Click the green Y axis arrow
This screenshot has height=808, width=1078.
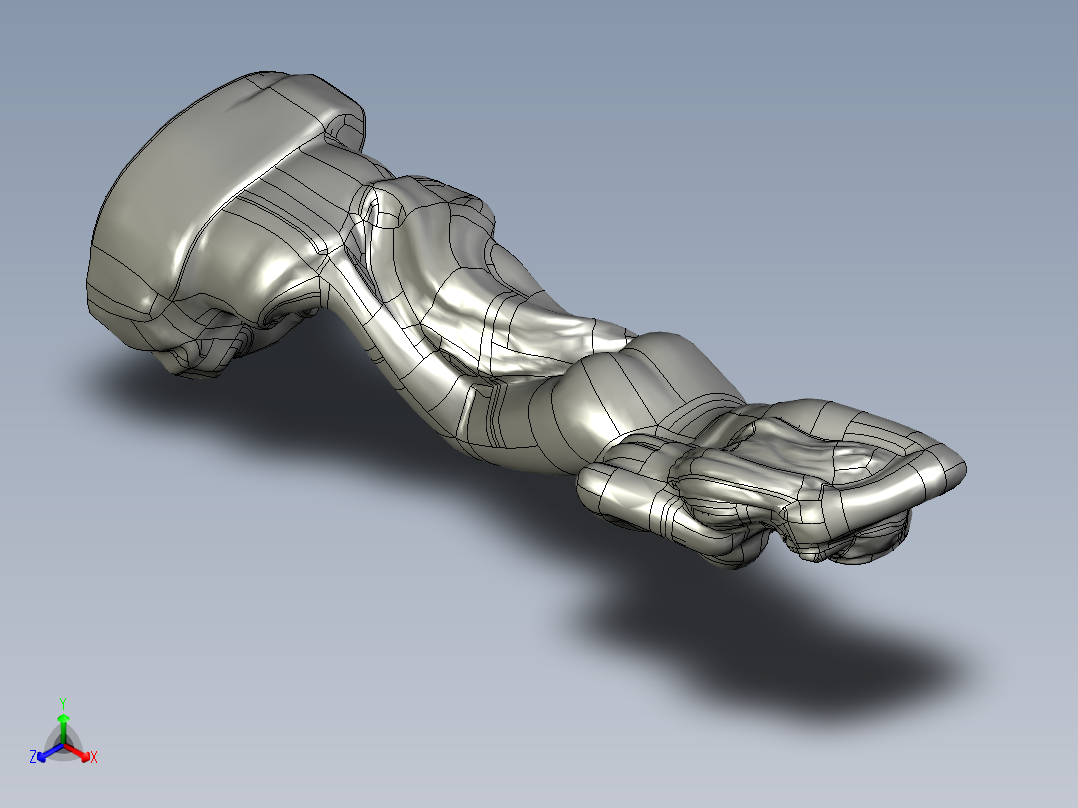pyautogui.click(x=63, y=729)
